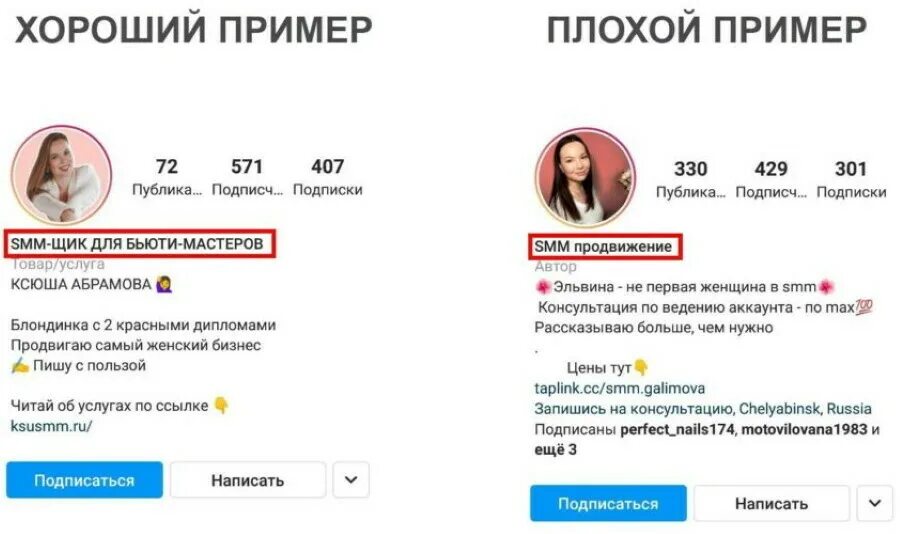Image resolution: width=900 pixels, height=534 pixels.
Task: Expand suggestions chevron on the left profile
Action: pyautogui.click(x=351, y=480)
